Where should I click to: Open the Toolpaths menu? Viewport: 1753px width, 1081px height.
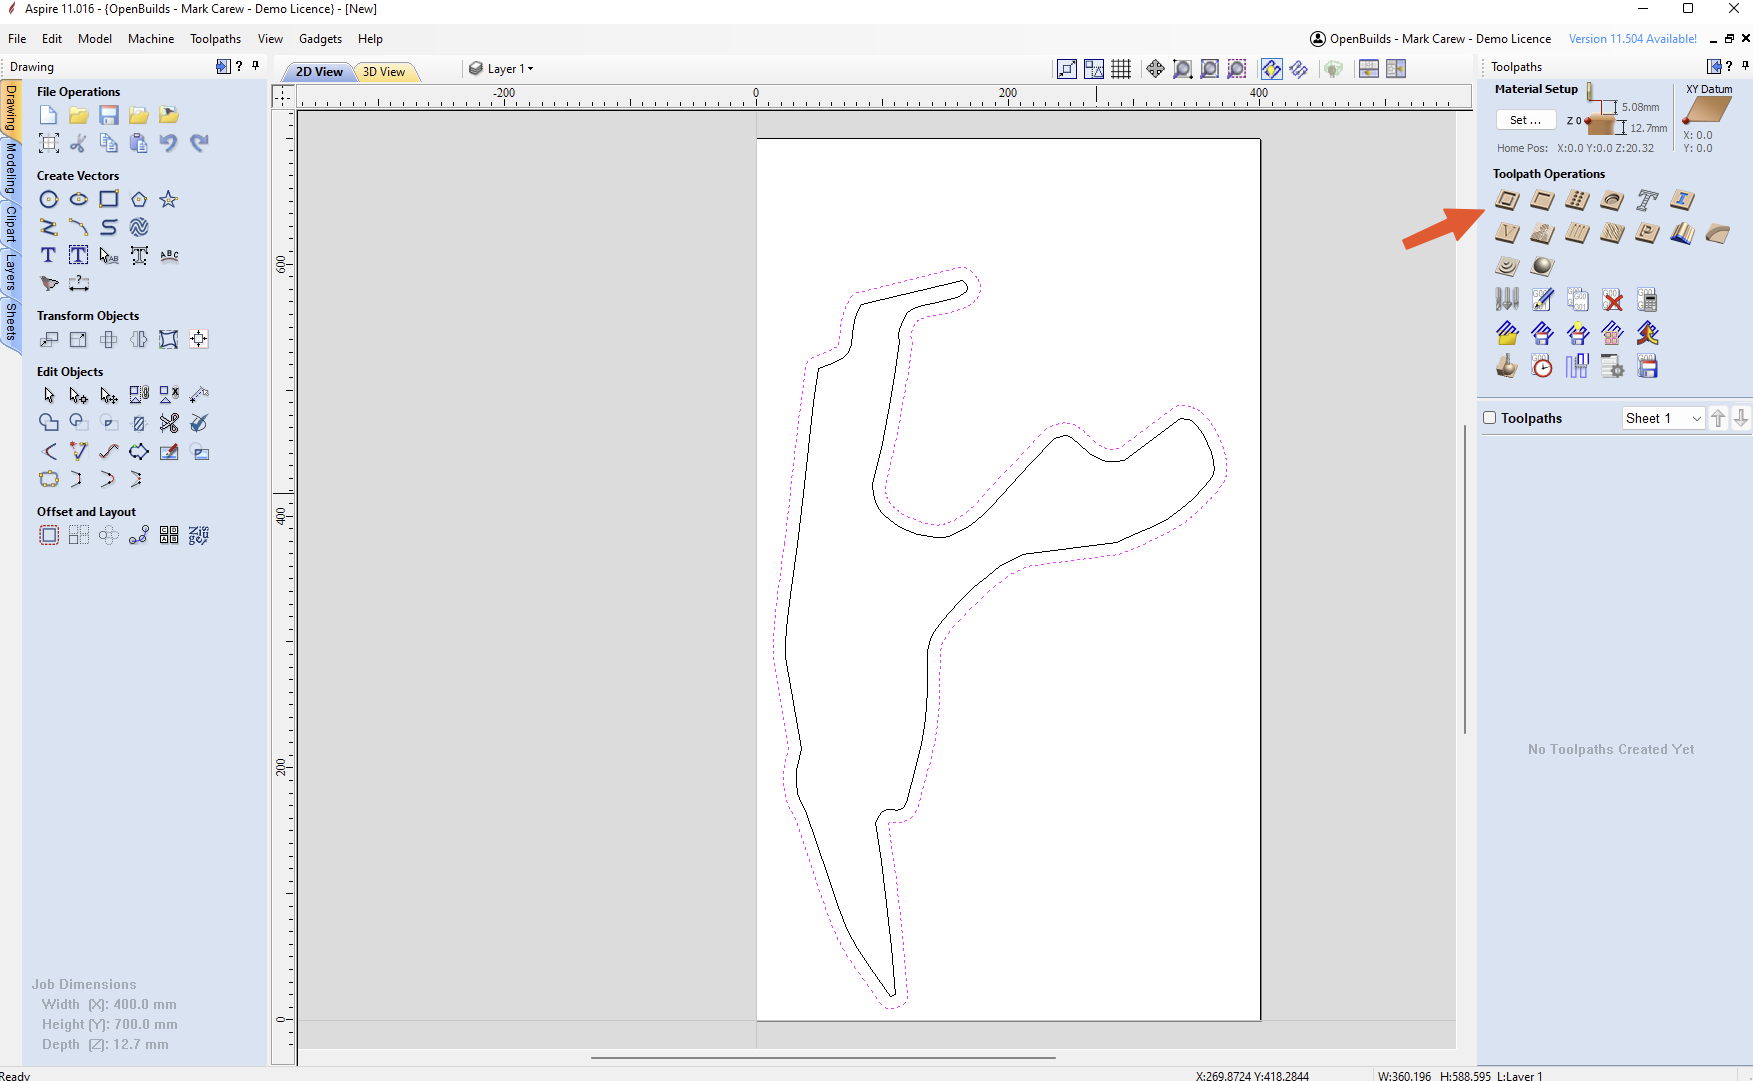coord(216,39)
